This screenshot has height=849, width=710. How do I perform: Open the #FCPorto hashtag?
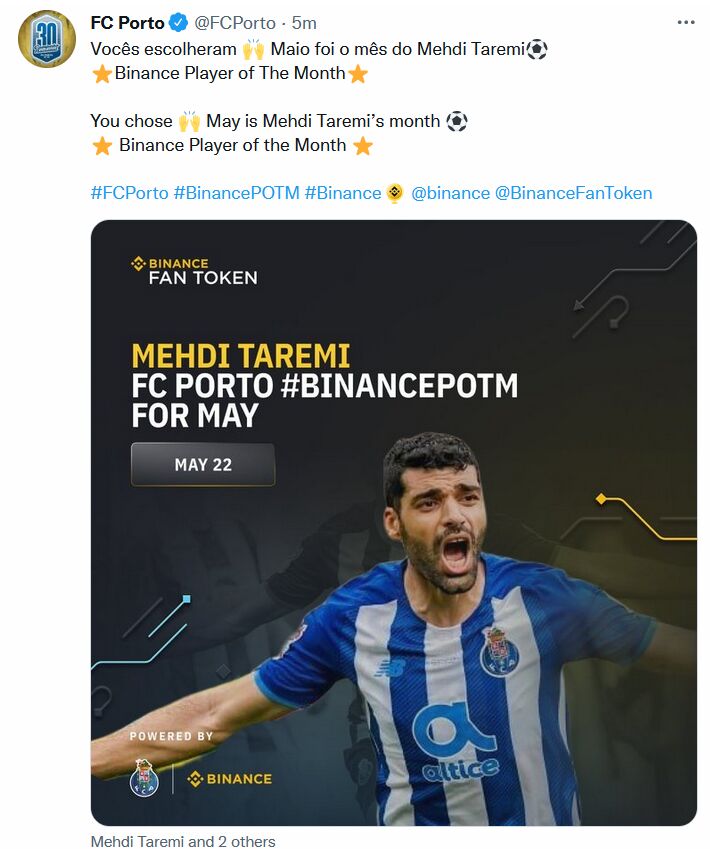[129, 193]
